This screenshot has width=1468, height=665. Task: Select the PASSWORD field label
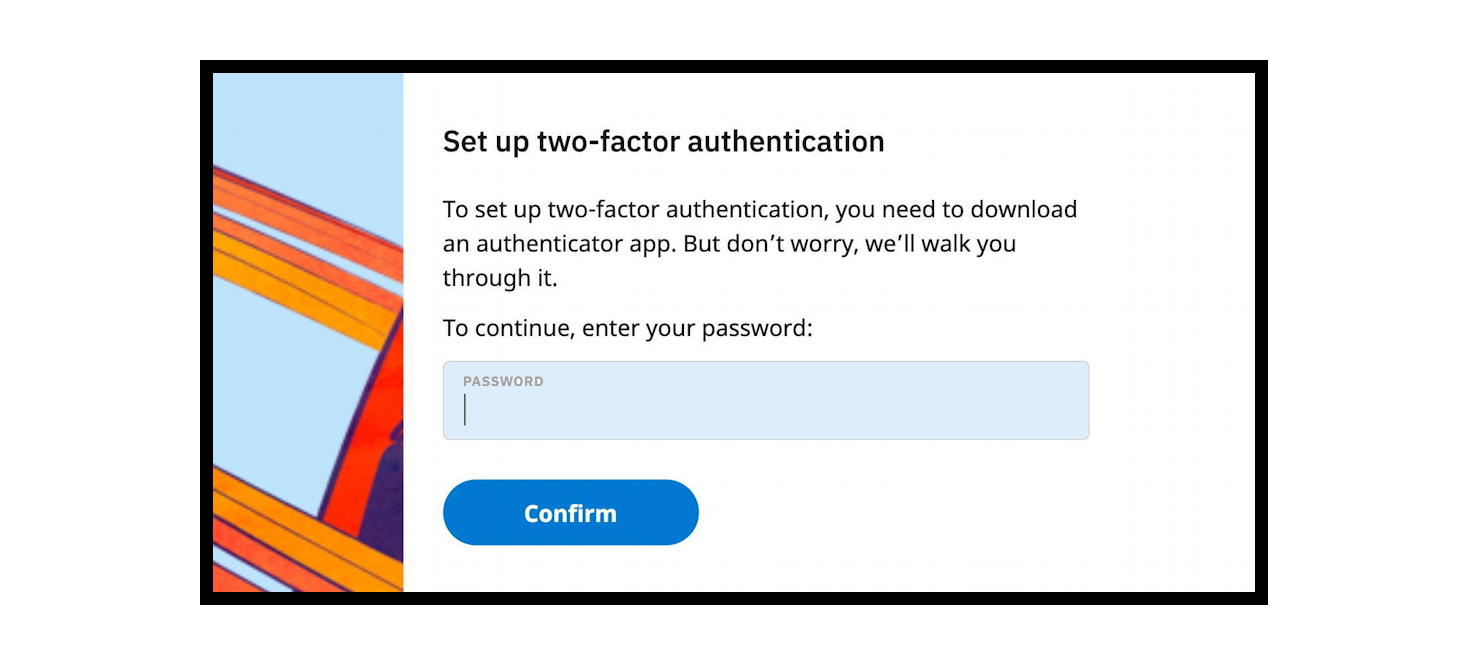click(x=503, y=381)
